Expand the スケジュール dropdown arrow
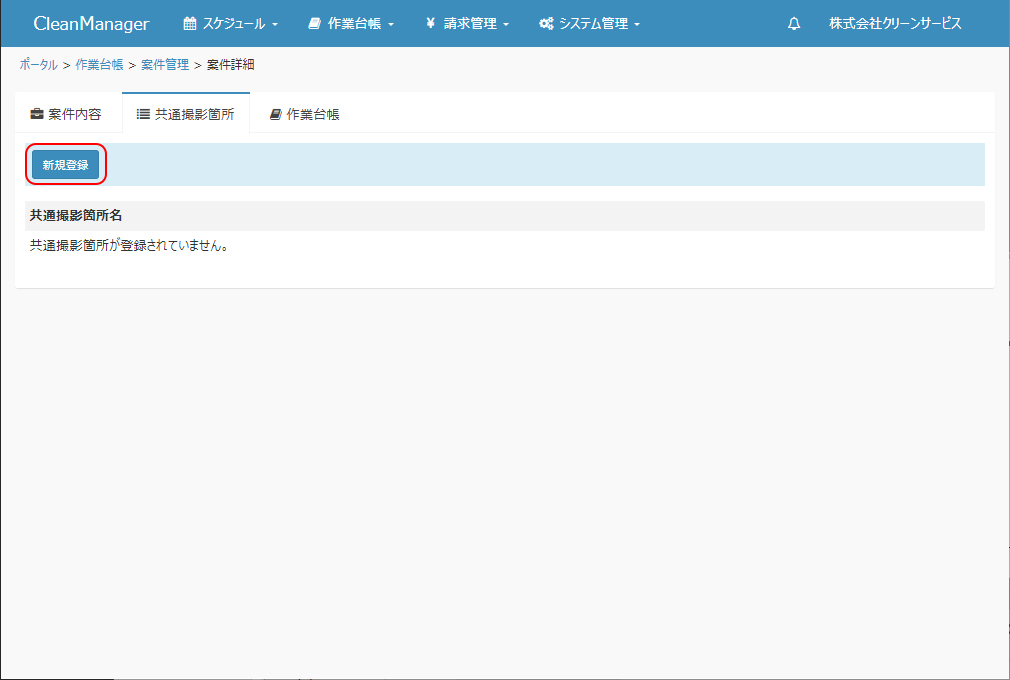 [x=275, y=25]
